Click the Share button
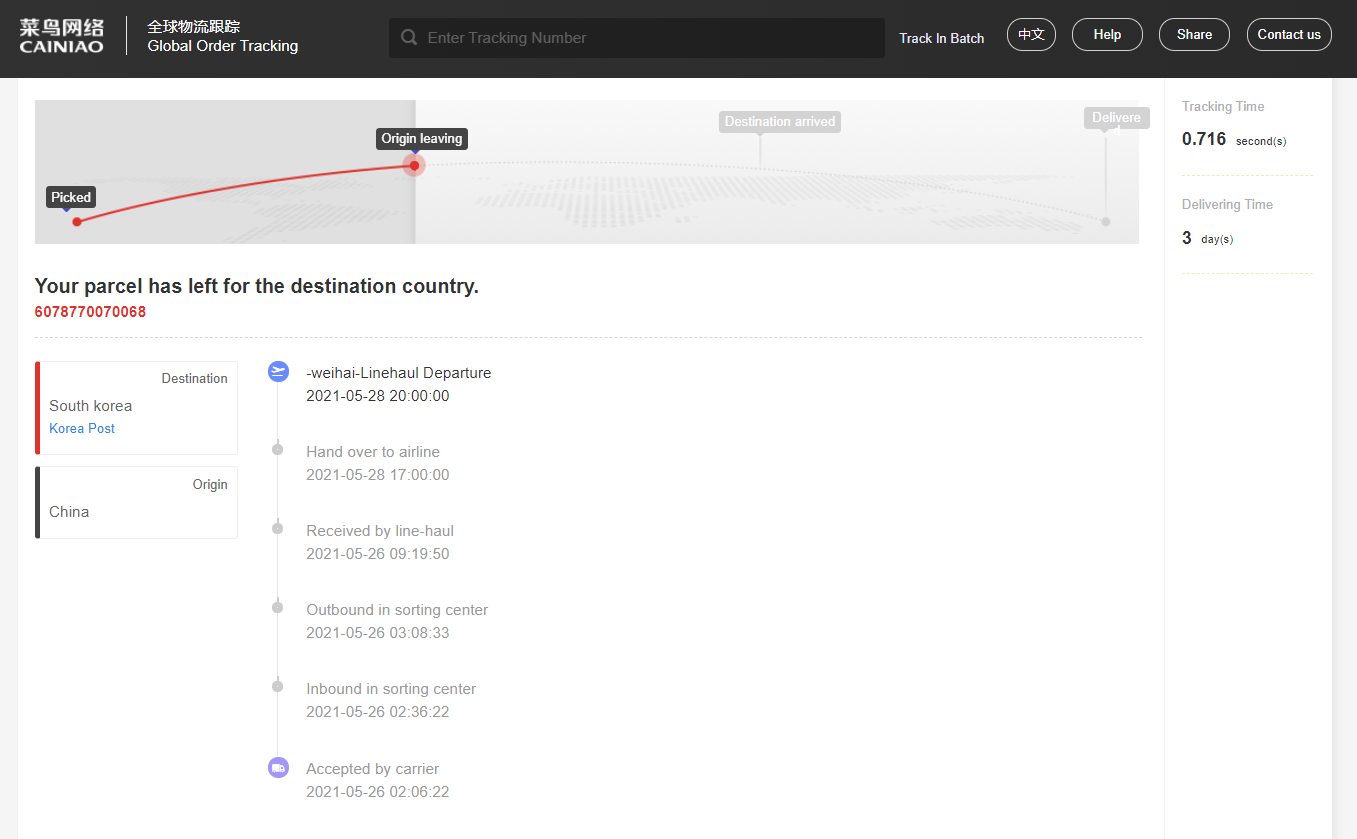 [x=1194, y=34]
